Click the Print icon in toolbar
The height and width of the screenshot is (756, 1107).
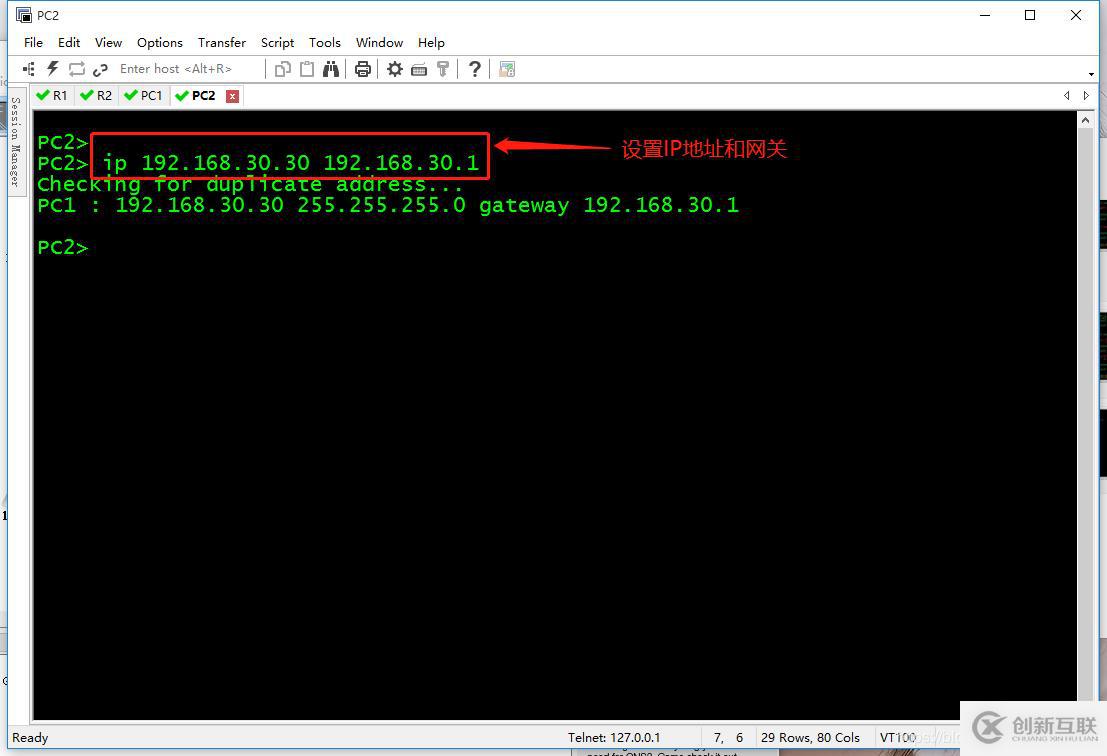click(363, 69)
